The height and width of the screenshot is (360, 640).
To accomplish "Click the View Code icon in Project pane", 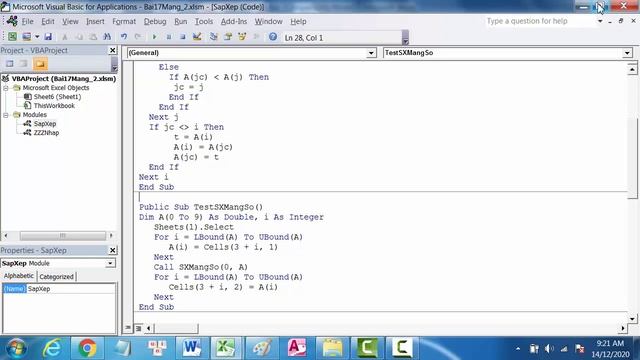I will coord(10,64).
